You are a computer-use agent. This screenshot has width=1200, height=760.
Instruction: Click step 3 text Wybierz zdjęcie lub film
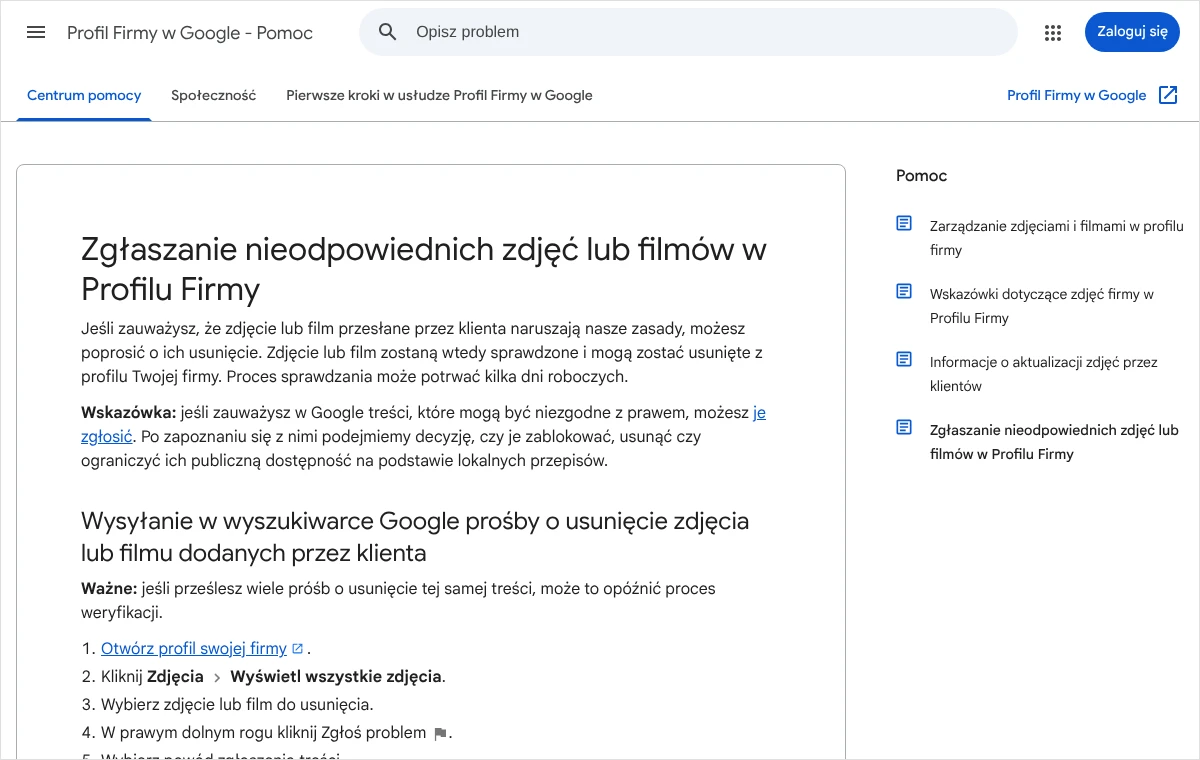(237, 704)
